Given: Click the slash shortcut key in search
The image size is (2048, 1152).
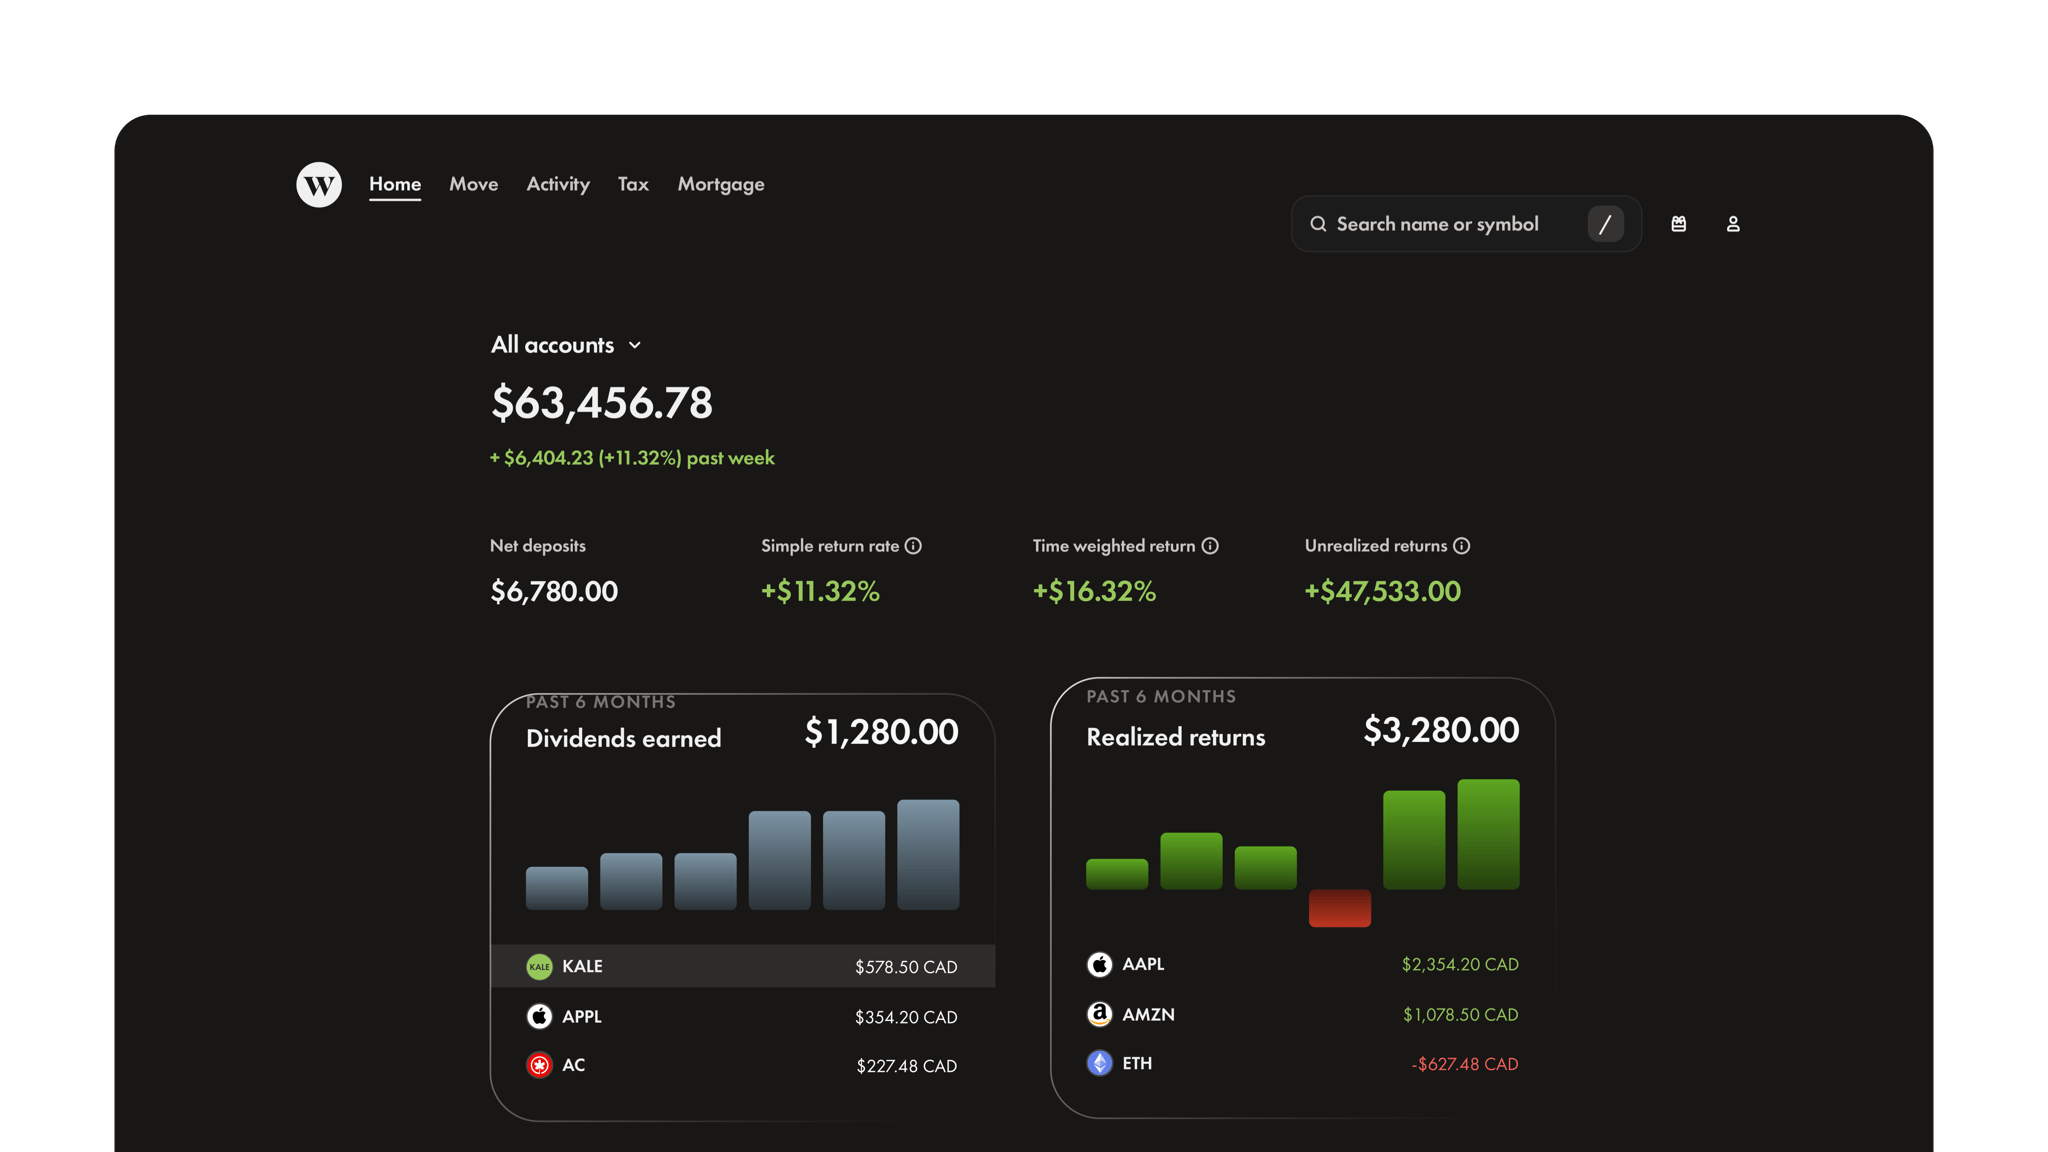Looking at the screenshot, I should 1605,224.
